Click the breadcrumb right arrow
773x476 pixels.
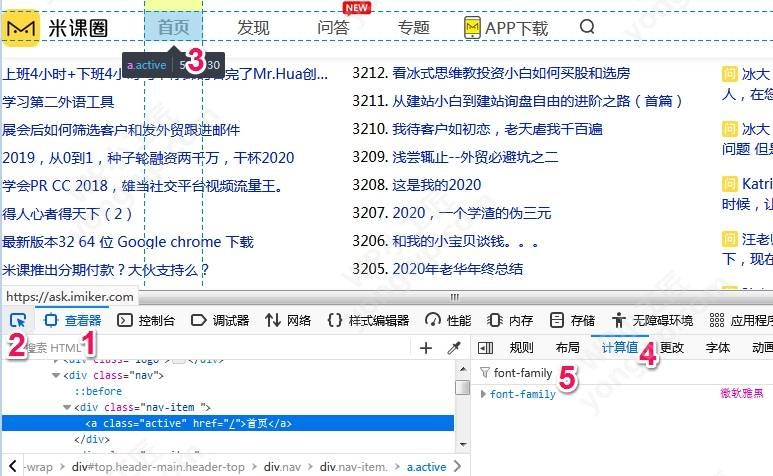point(457,466)
